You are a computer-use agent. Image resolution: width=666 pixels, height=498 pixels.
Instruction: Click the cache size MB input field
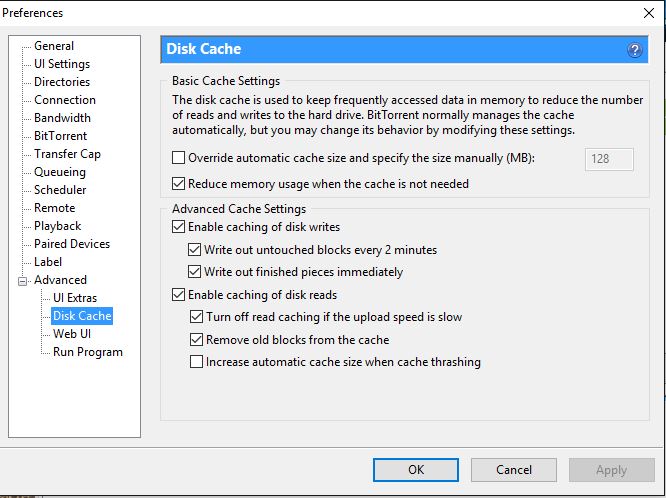(x=609, y=158)
